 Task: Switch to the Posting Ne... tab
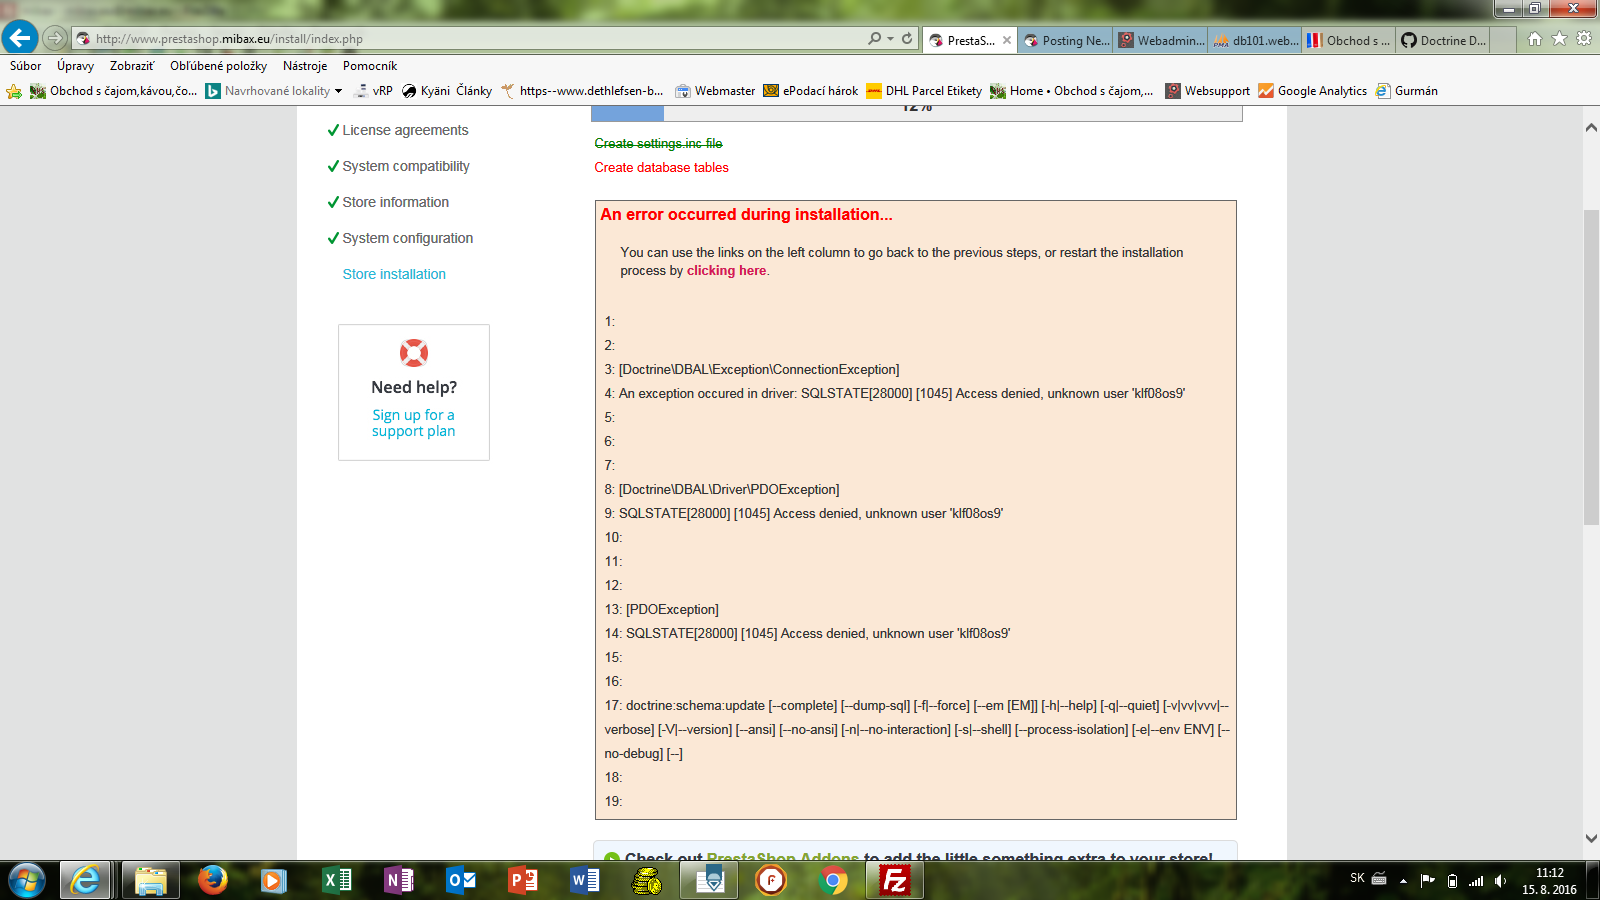point(1065,41)
